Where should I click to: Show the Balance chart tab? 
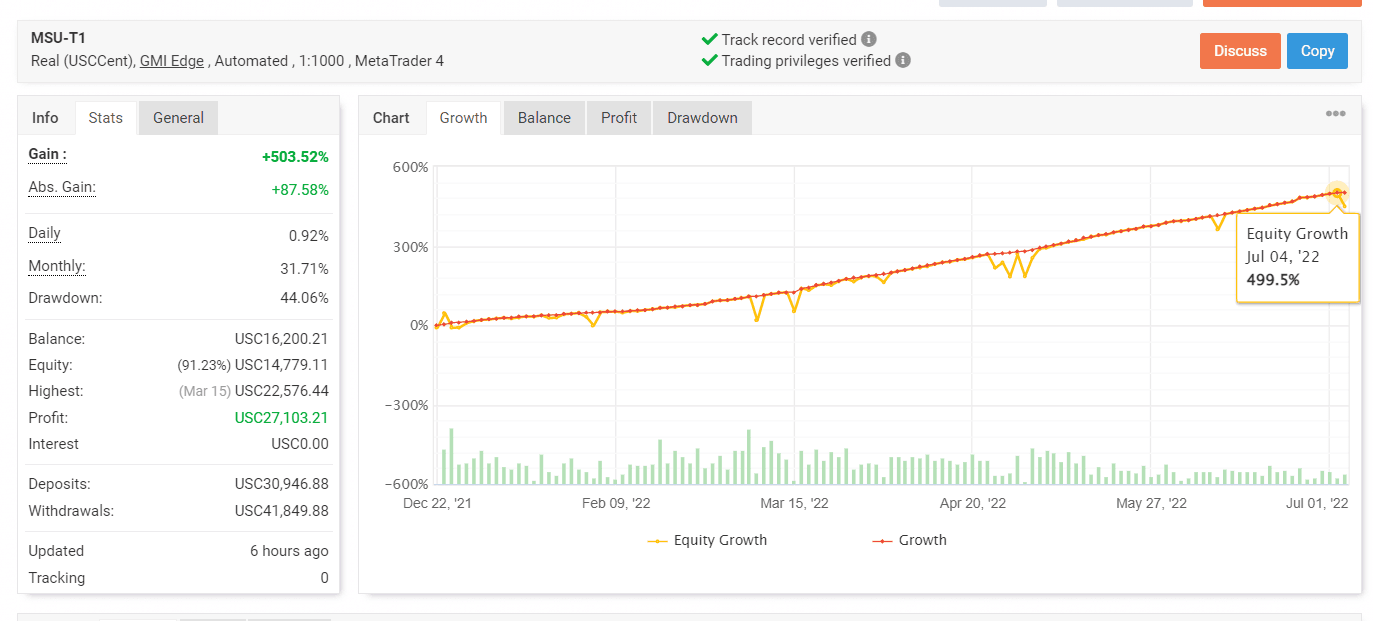coord(544,118)
